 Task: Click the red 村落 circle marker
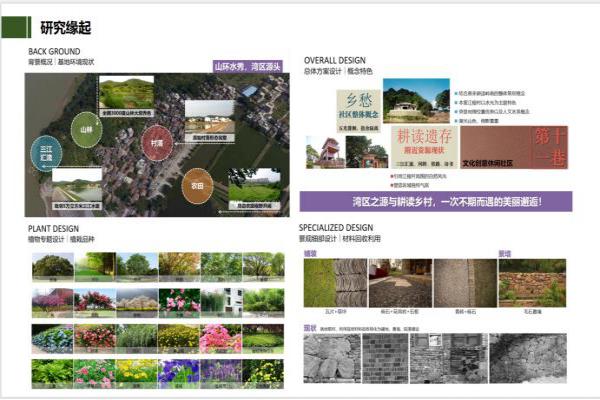tap(157, 143)
